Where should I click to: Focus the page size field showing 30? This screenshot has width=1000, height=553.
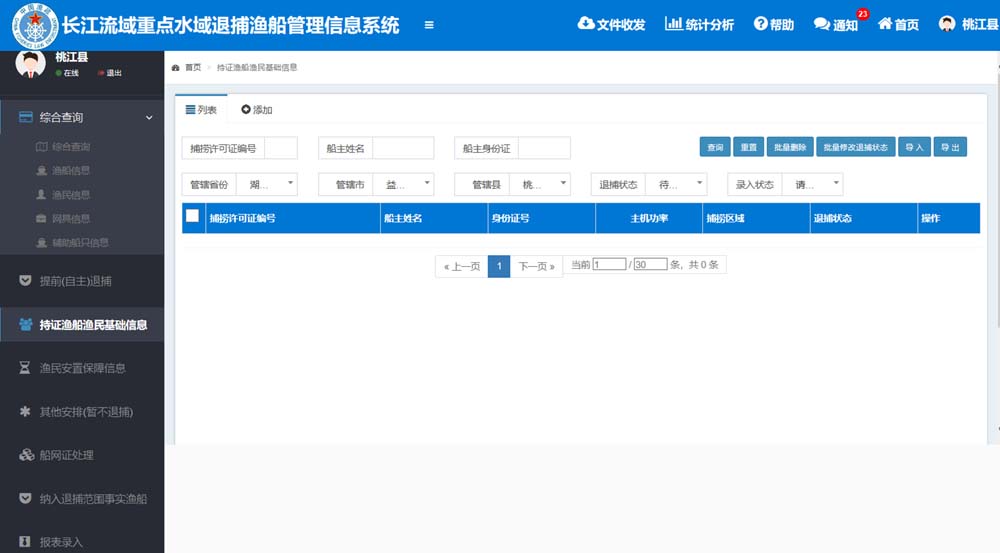(651, 265)
